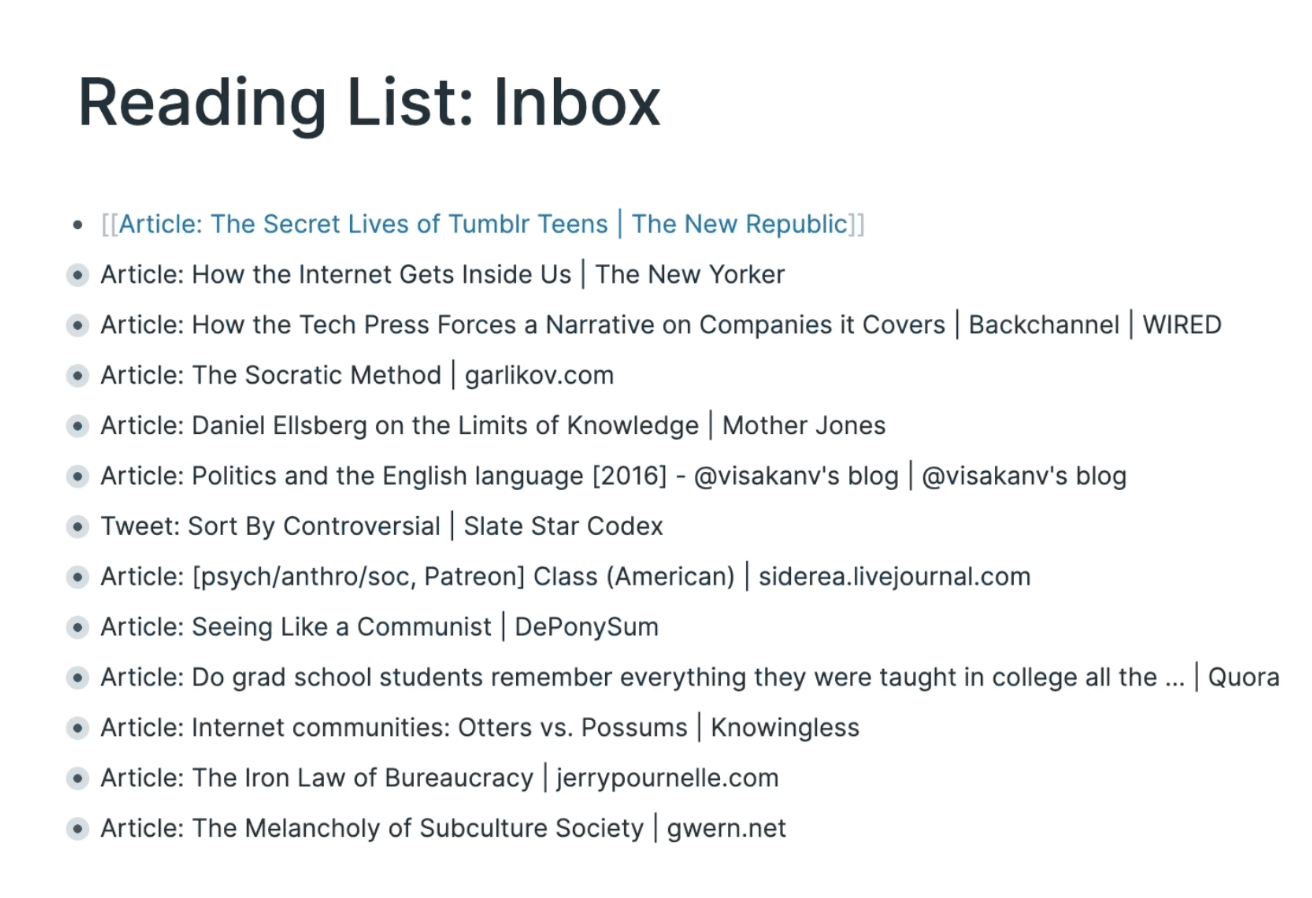Click into 'The Socratic Method | garlikov.com' block
Screen dimensions: 1312x898
coord(357,376)
